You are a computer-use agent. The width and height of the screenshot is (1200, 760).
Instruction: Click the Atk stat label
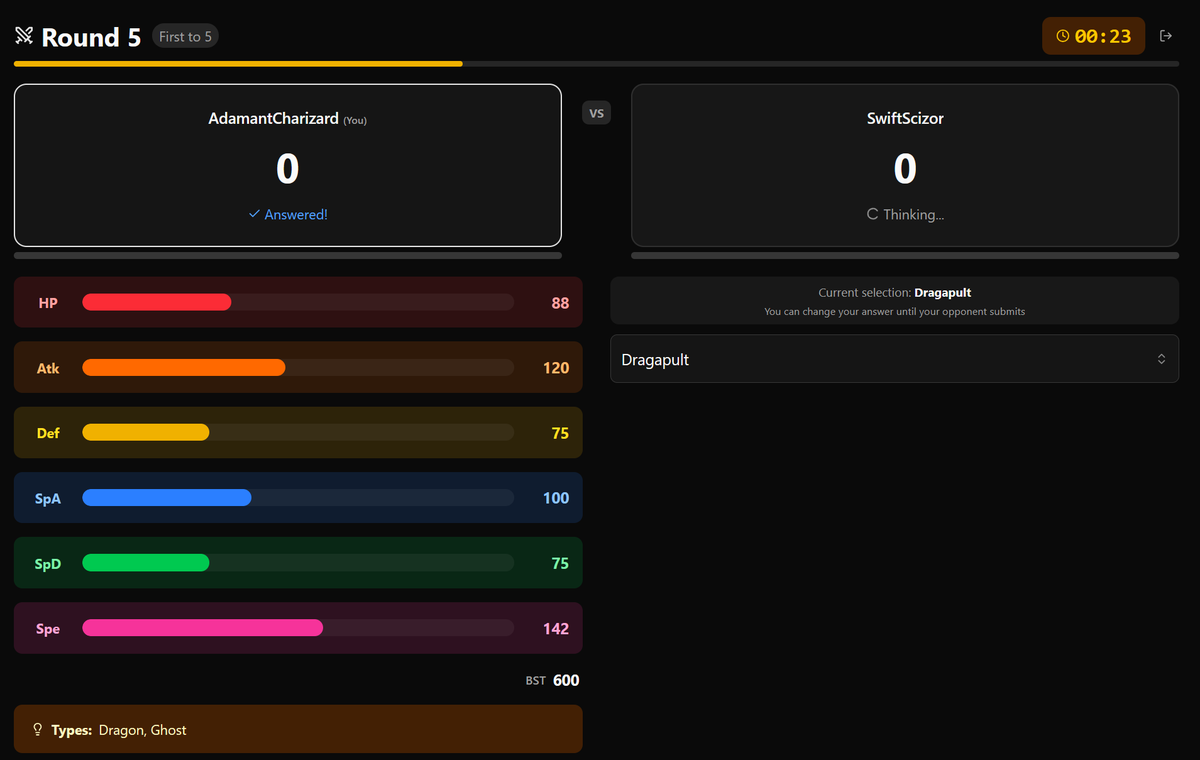click(x=48, y=368)
